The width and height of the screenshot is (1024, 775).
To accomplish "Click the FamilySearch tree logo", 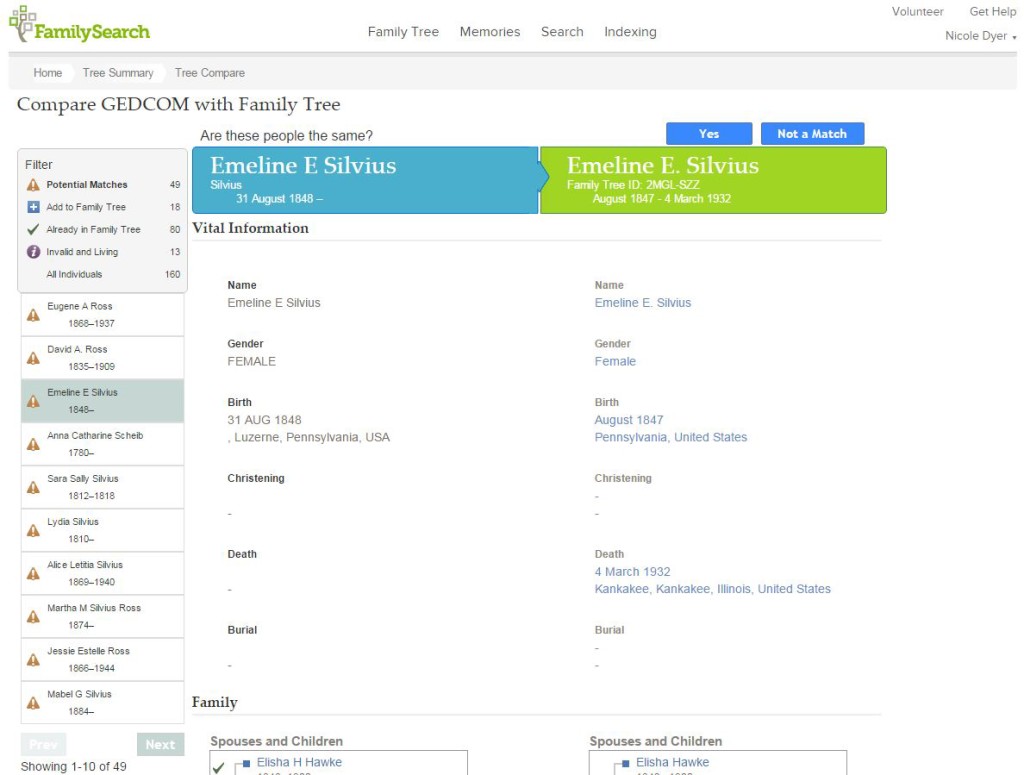I will (x=79, y=25).
